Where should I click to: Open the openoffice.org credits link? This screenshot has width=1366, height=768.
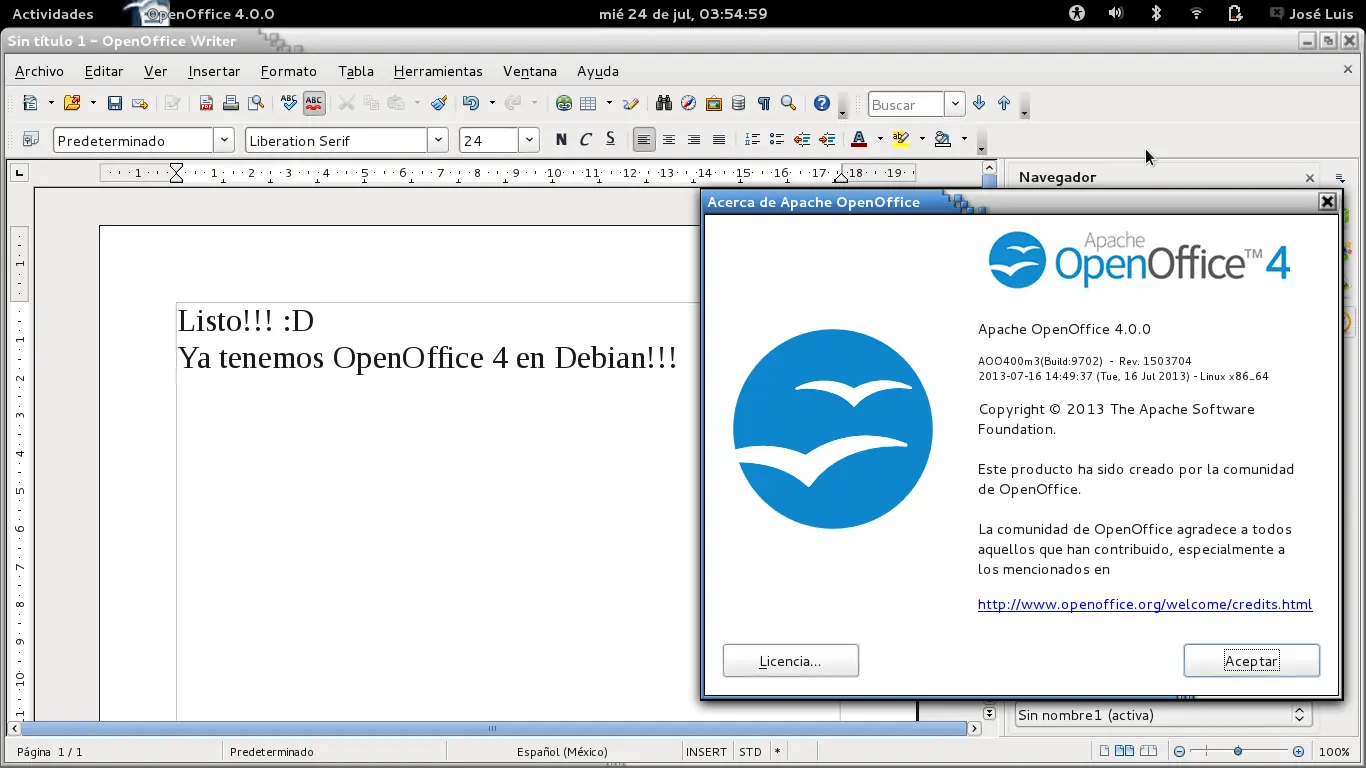pos(1145,604)
